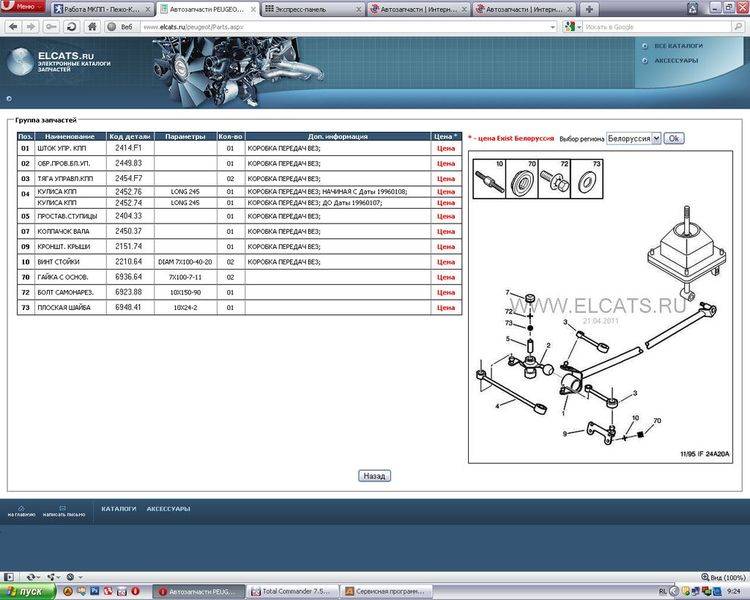750x600 pixels.
Task: Click Цена link for ШТОК УПР. КПП row
Action: 445,149
